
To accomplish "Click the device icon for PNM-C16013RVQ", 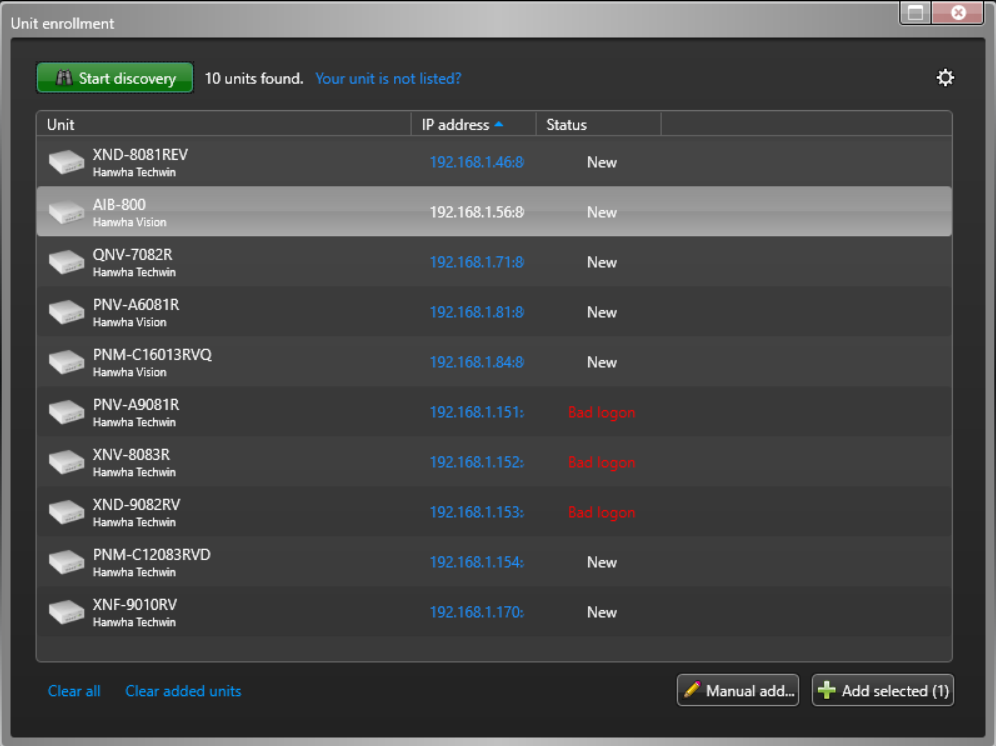I will 67,362.
